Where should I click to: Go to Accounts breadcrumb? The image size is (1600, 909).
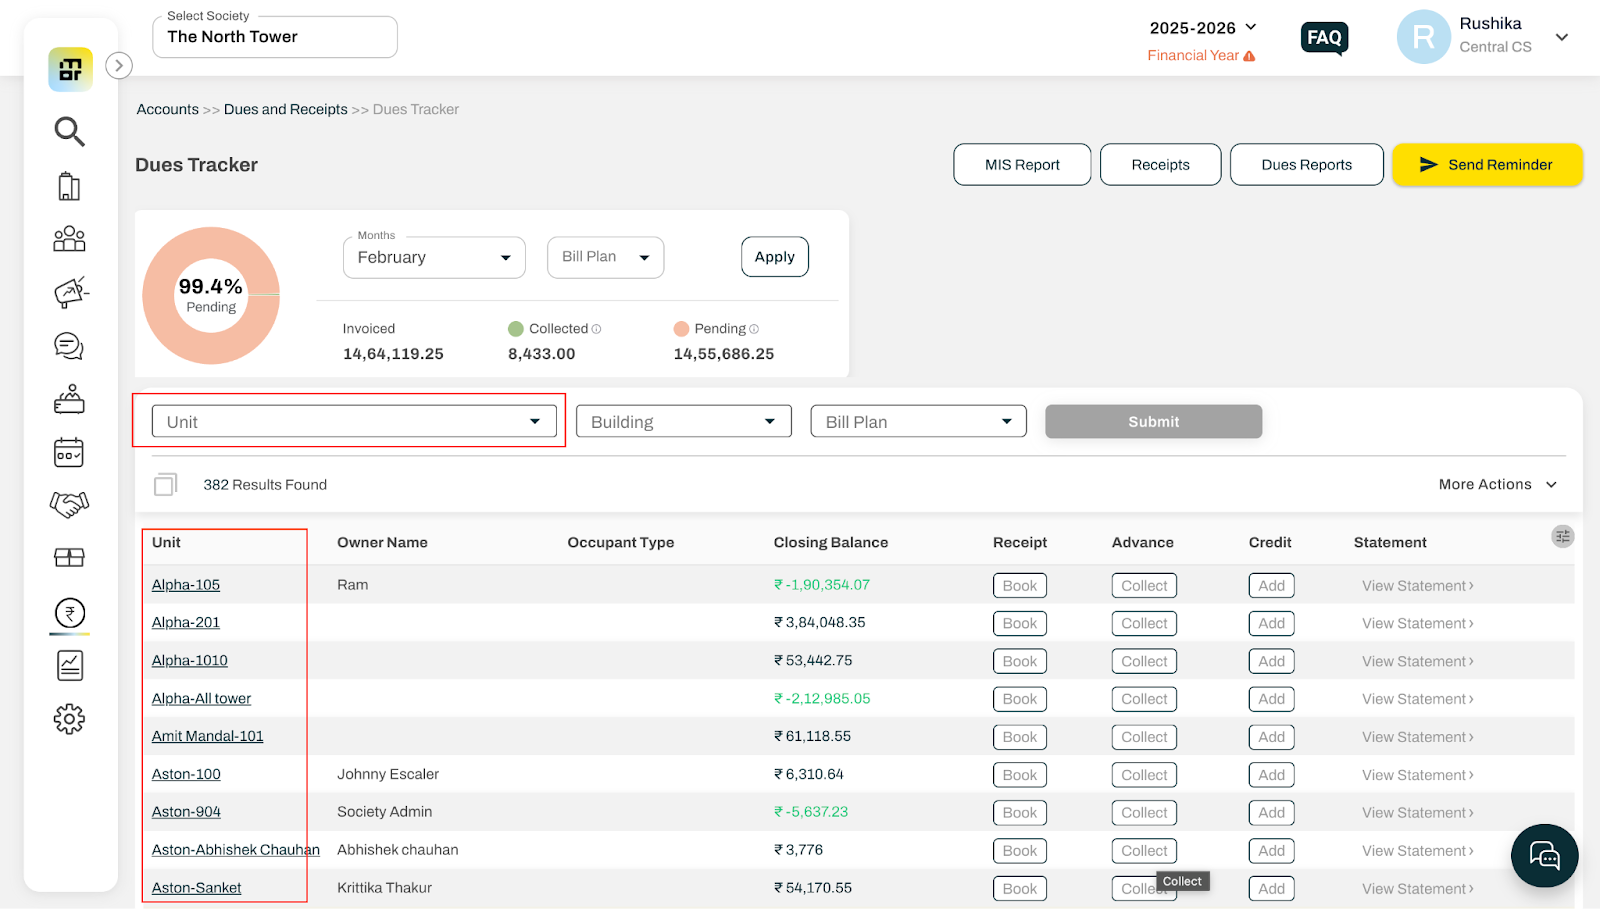point(168,110)
